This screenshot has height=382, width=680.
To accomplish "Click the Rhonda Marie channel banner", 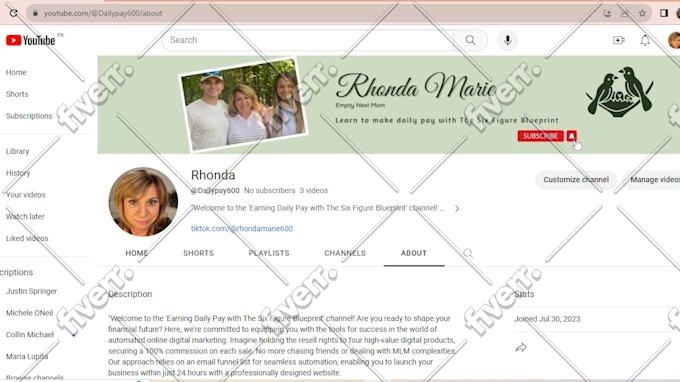I will click(389, 105).
